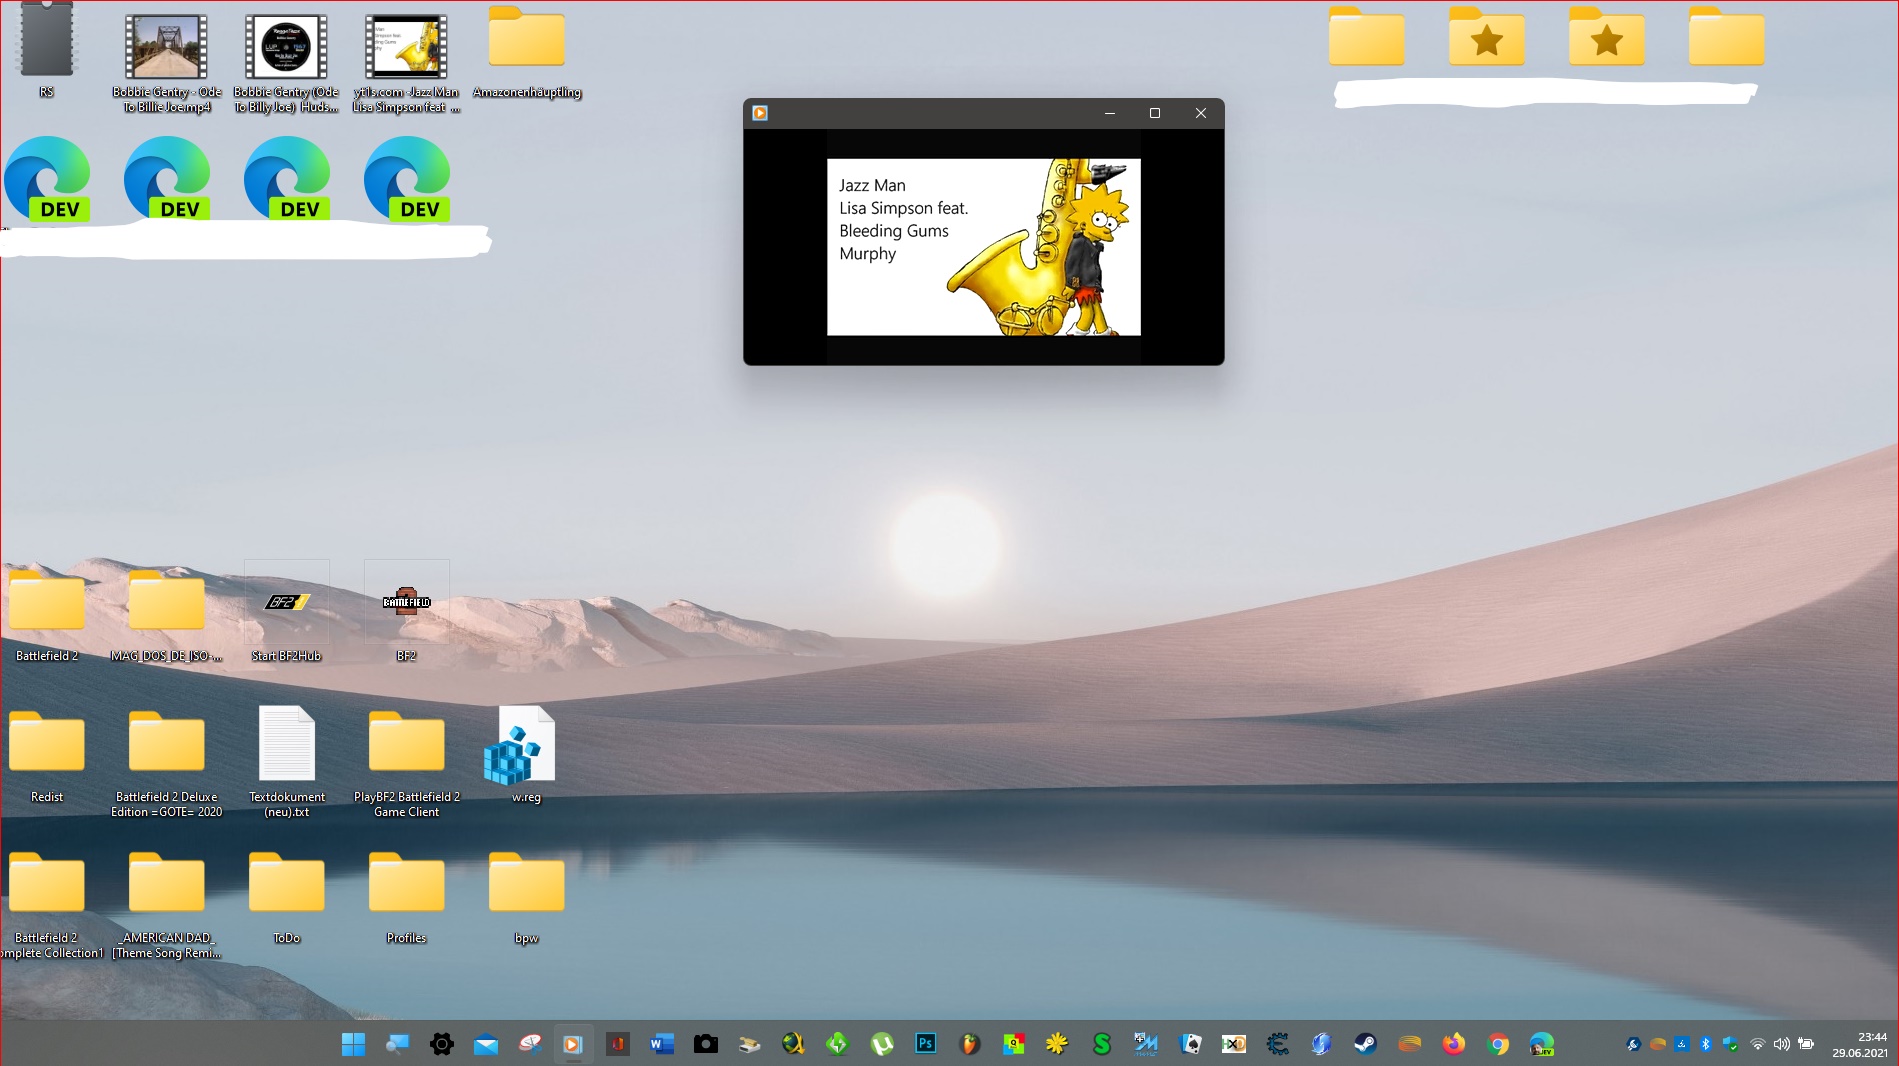Click the Jazz Man video frame in player
Screen dimensions: 1899x1066
(x=983, y=247)
